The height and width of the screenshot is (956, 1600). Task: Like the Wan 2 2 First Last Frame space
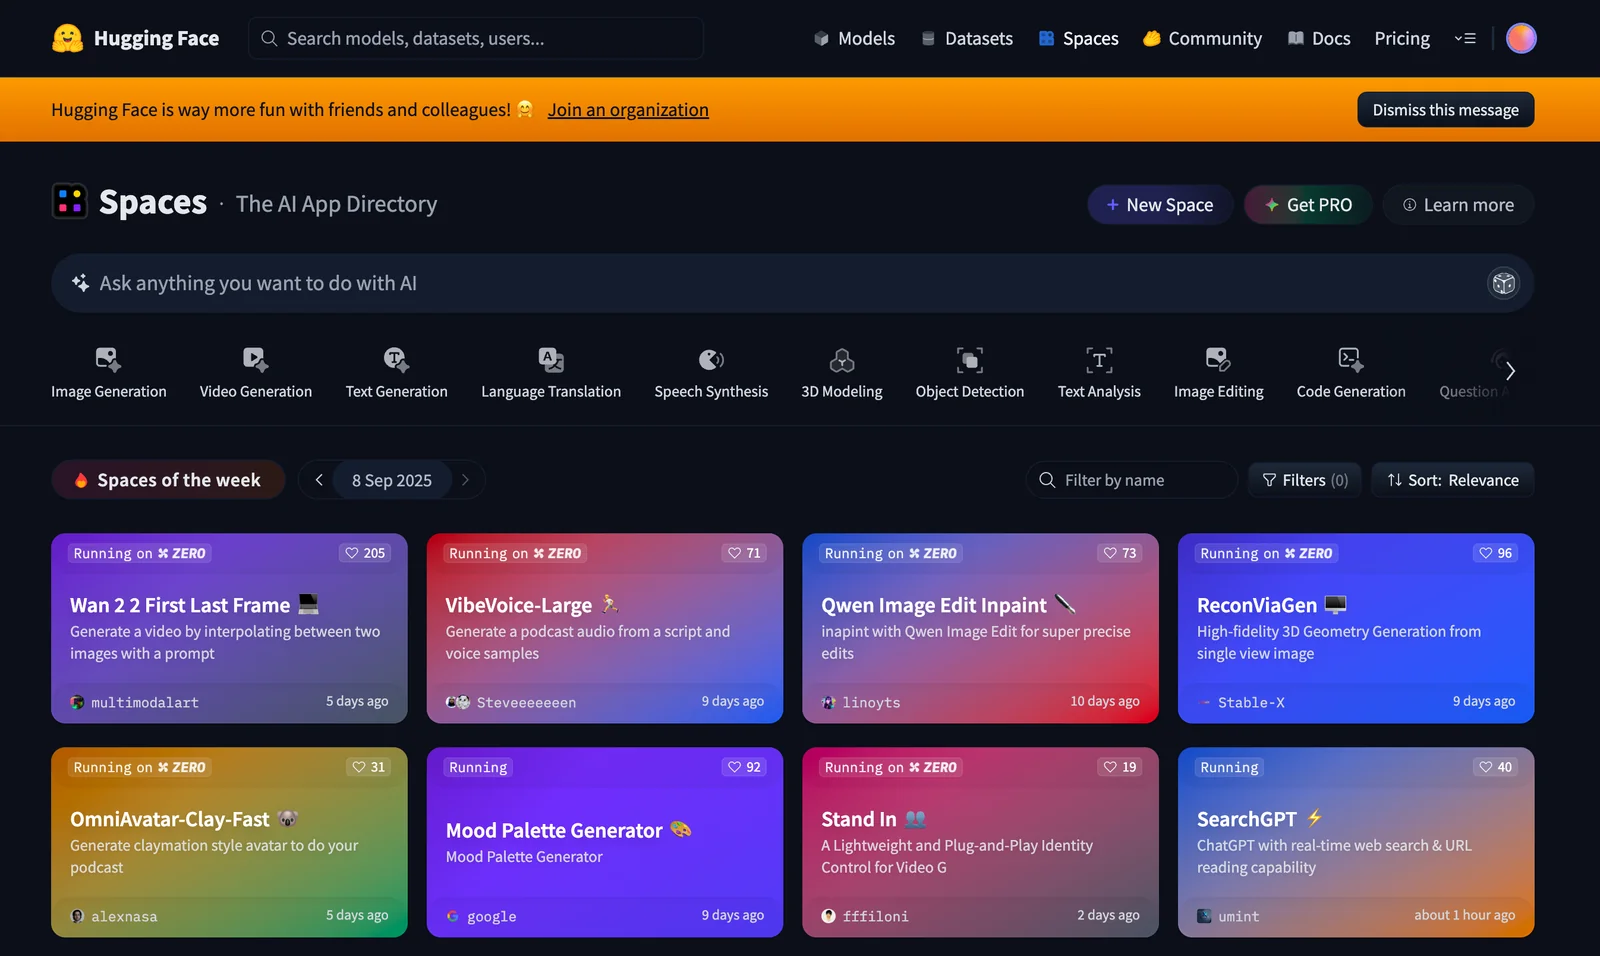click(365, 553)
